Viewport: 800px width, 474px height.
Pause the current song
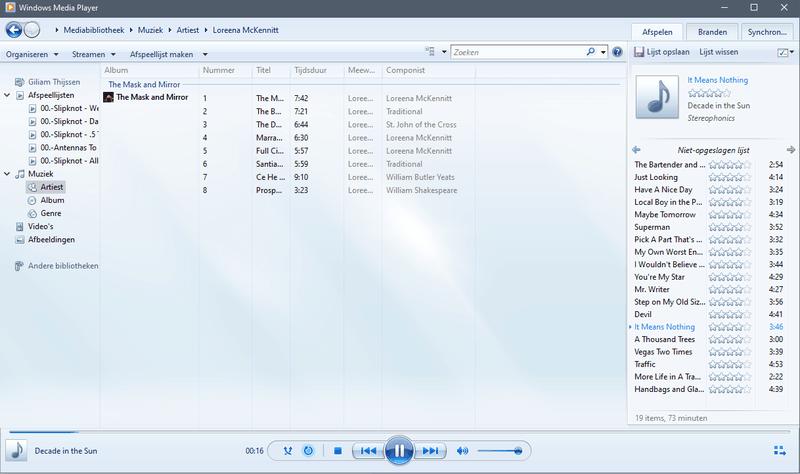click(x=399, y=451)
